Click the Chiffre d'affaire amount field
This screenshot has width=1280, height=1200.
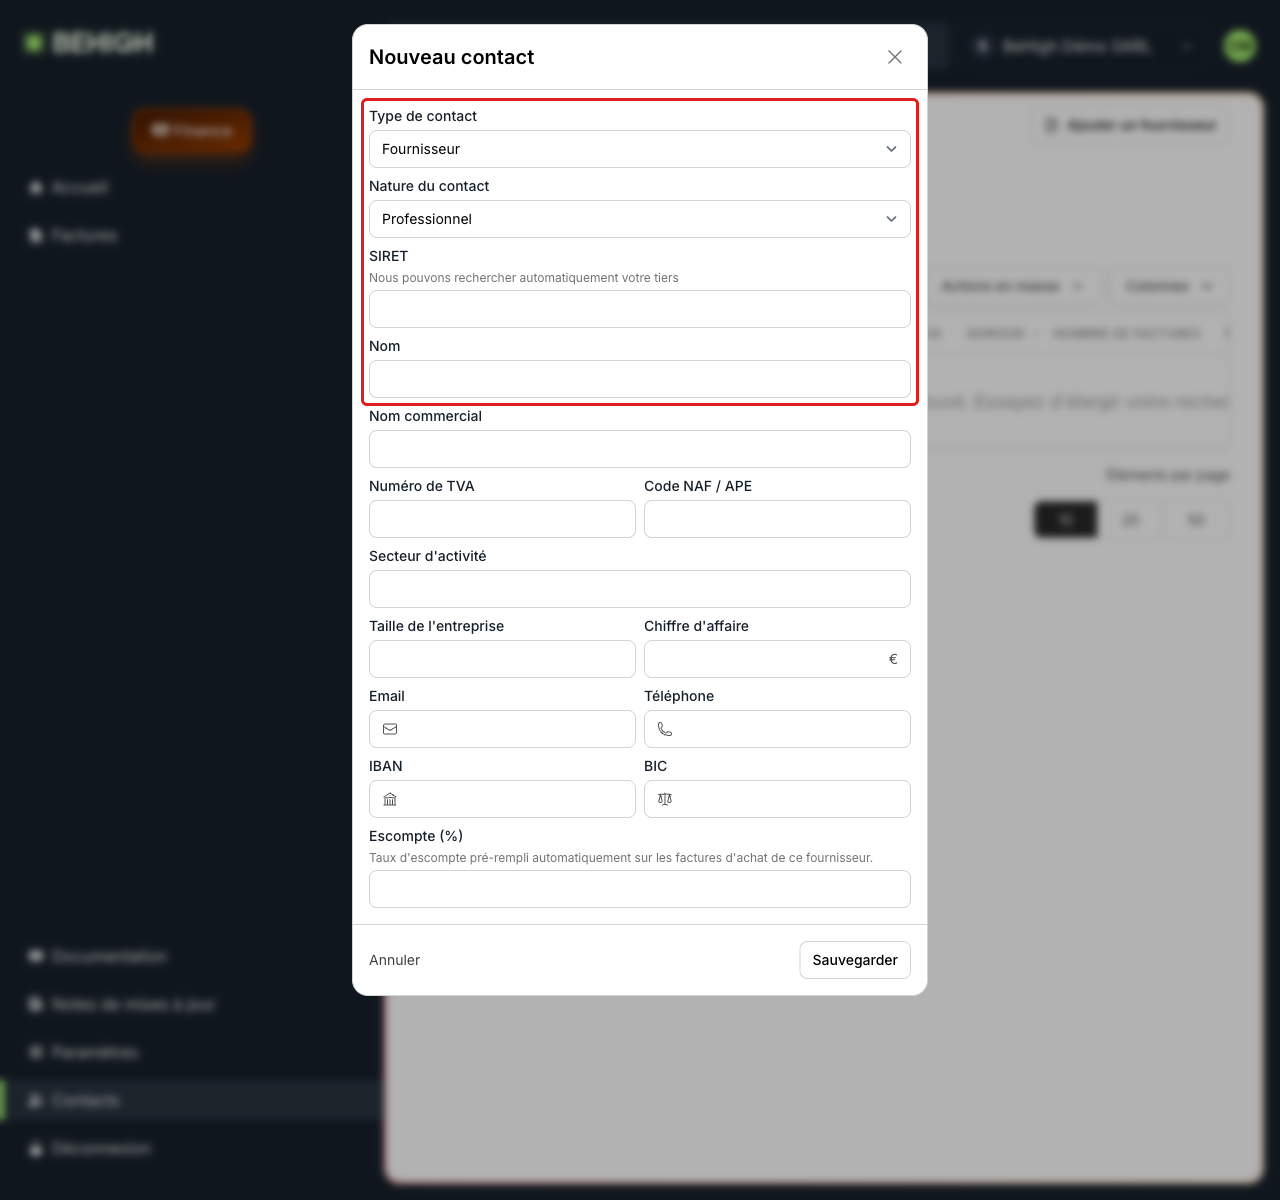tap(777, 659)
